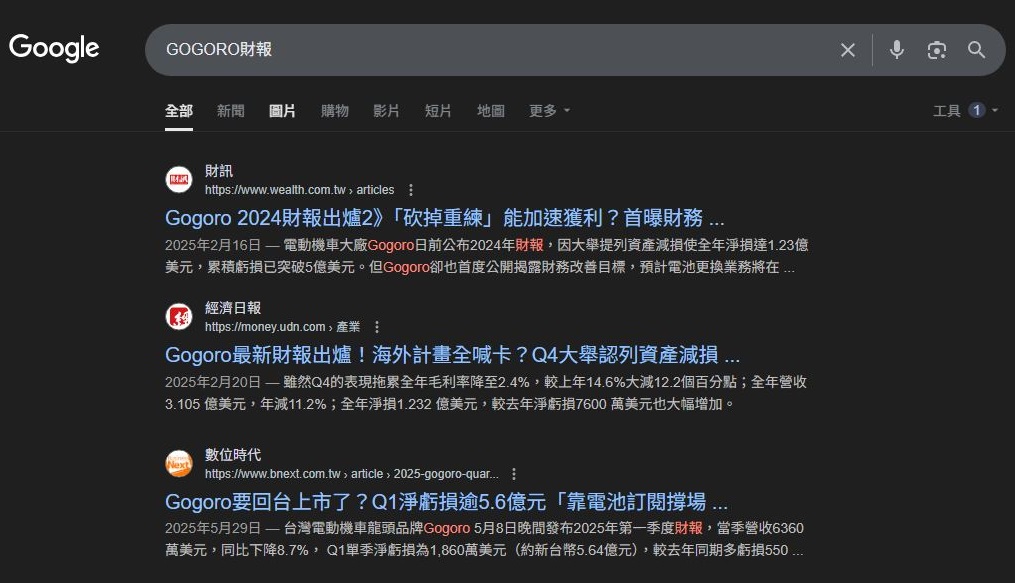Click the bnext.com.tw URL

pyautogui.click(x=351, y=474)
